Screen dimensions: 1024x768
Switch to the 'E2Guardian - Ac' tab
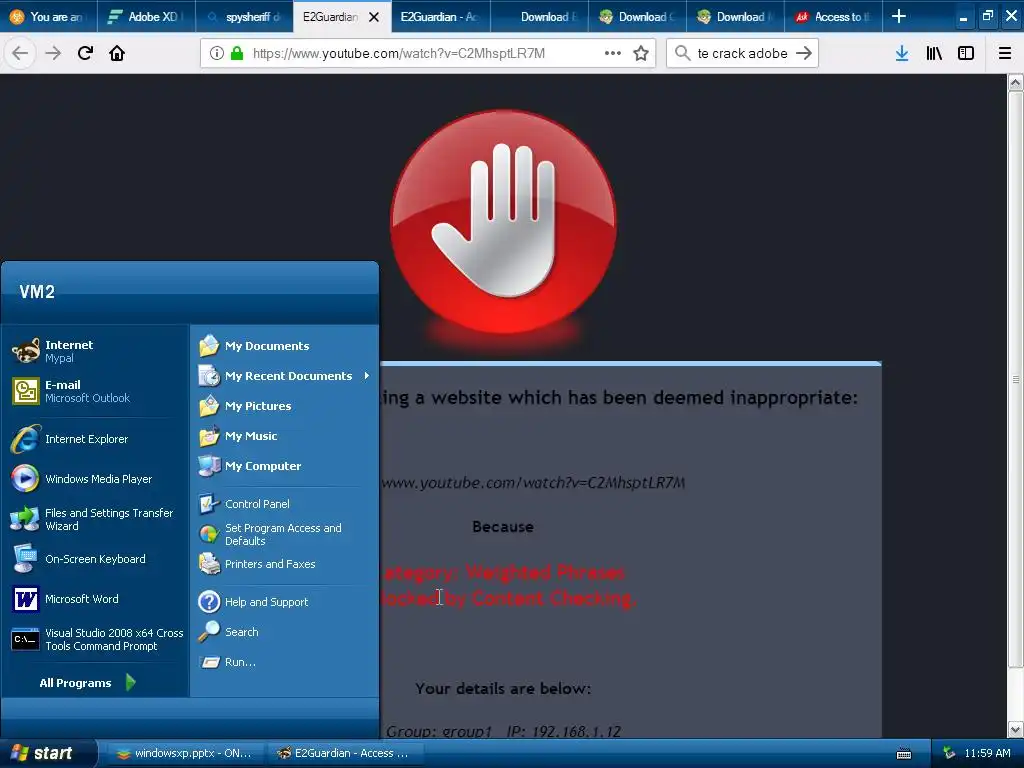(441, 17)
